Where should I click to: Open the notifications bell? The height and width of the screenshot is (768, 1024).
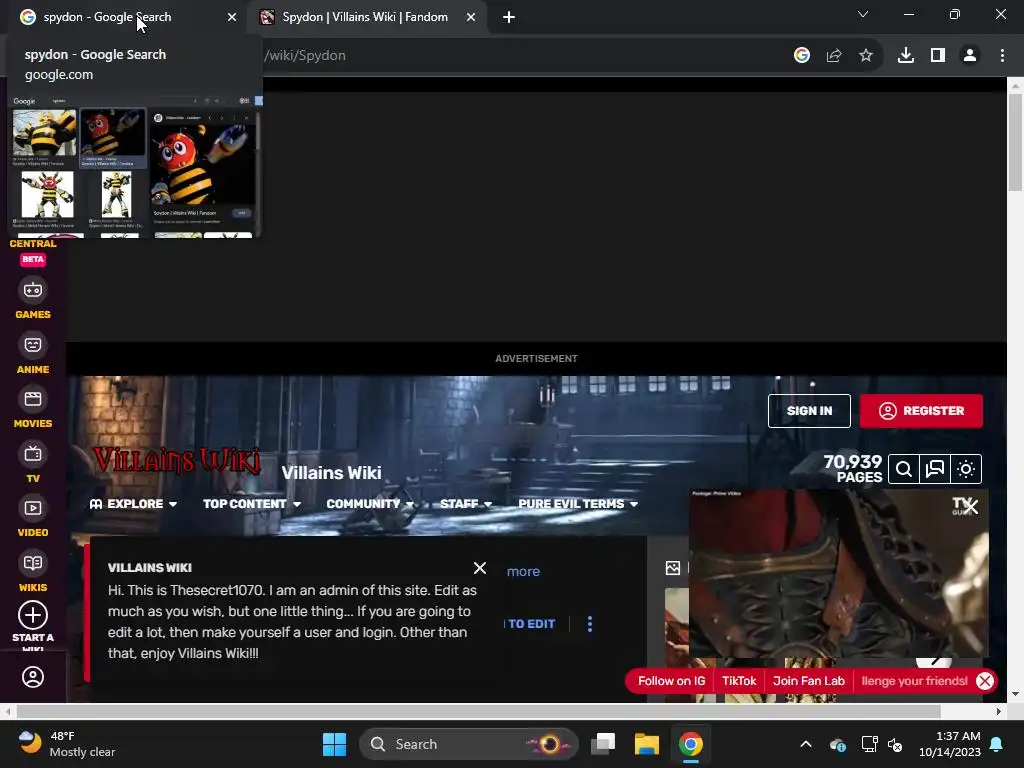(x=997, y=744)
